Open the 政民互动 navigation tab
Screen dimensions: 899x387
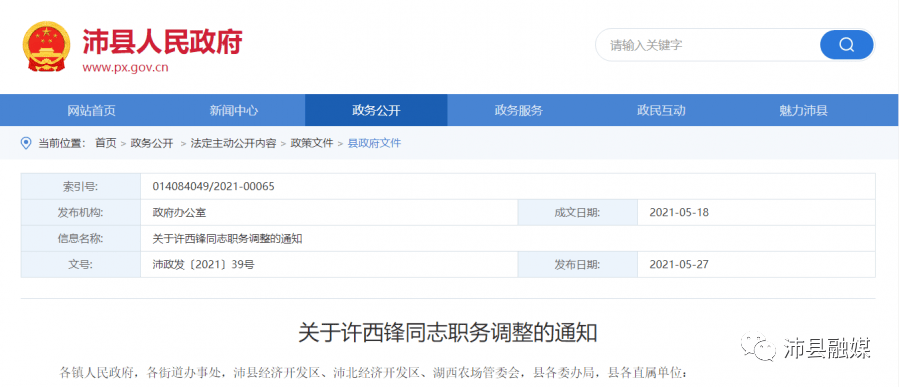click(x=660, y=110)
